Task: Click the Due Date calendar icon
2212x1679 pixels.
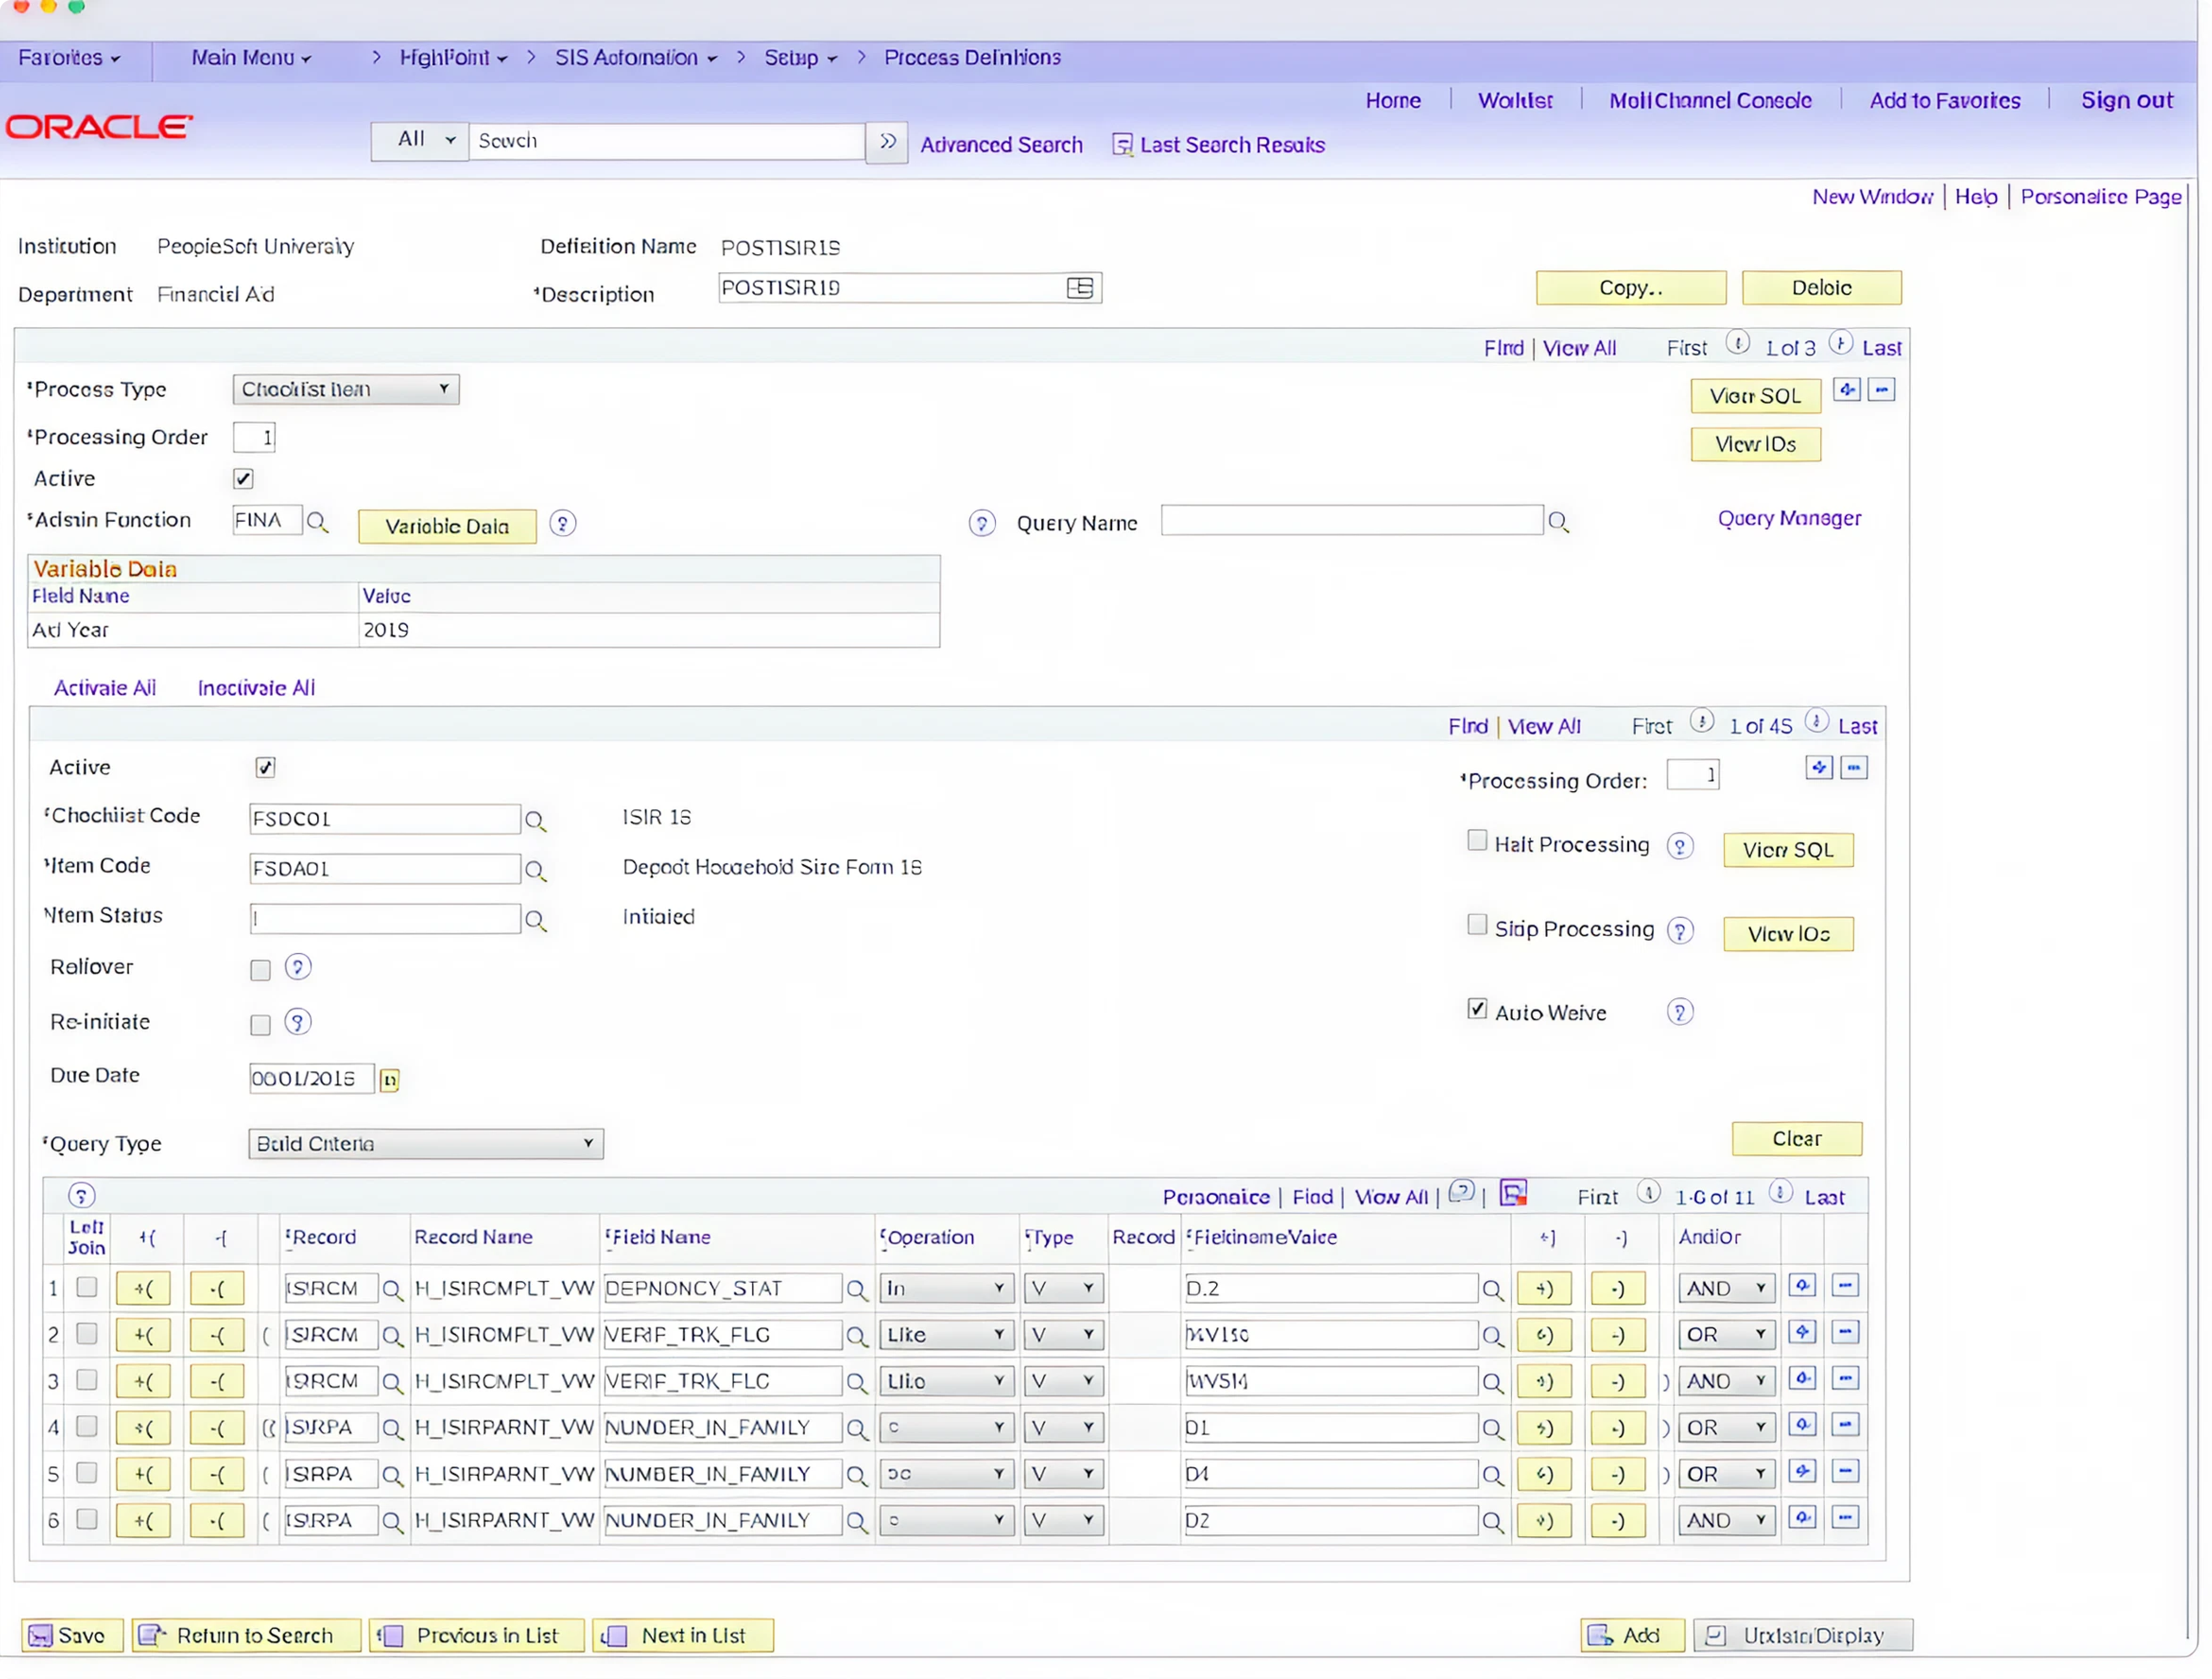Action: tap(390, 1080)
